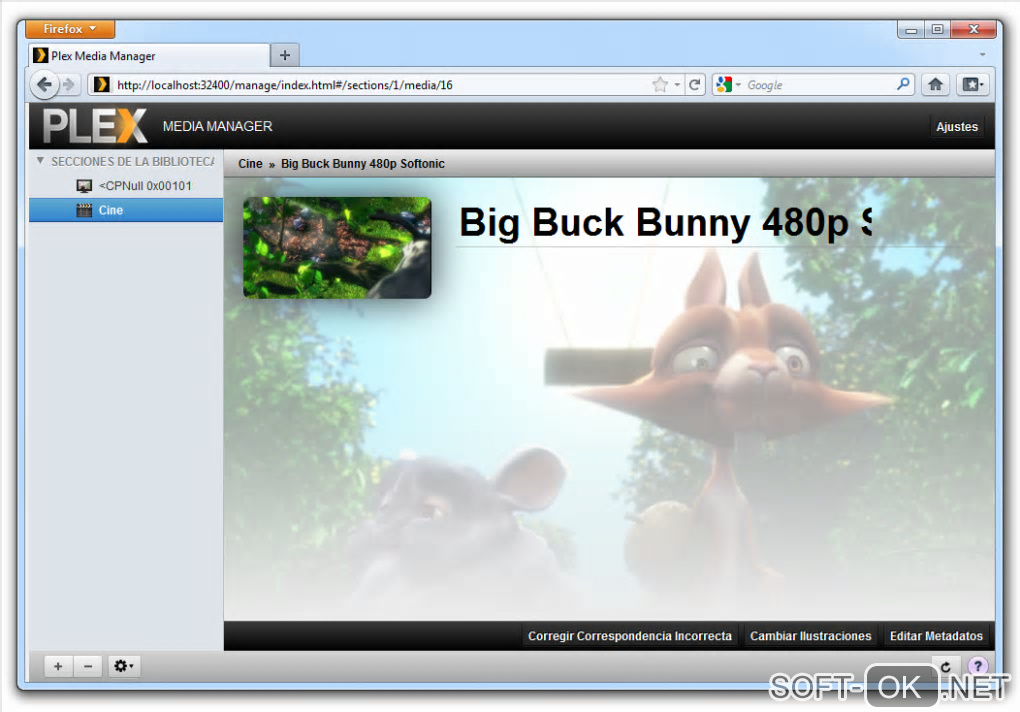Viewport: 1020px width, 712px height.
Task: Click the Firefox forward arrow button
Action: [x=69, y=85]
